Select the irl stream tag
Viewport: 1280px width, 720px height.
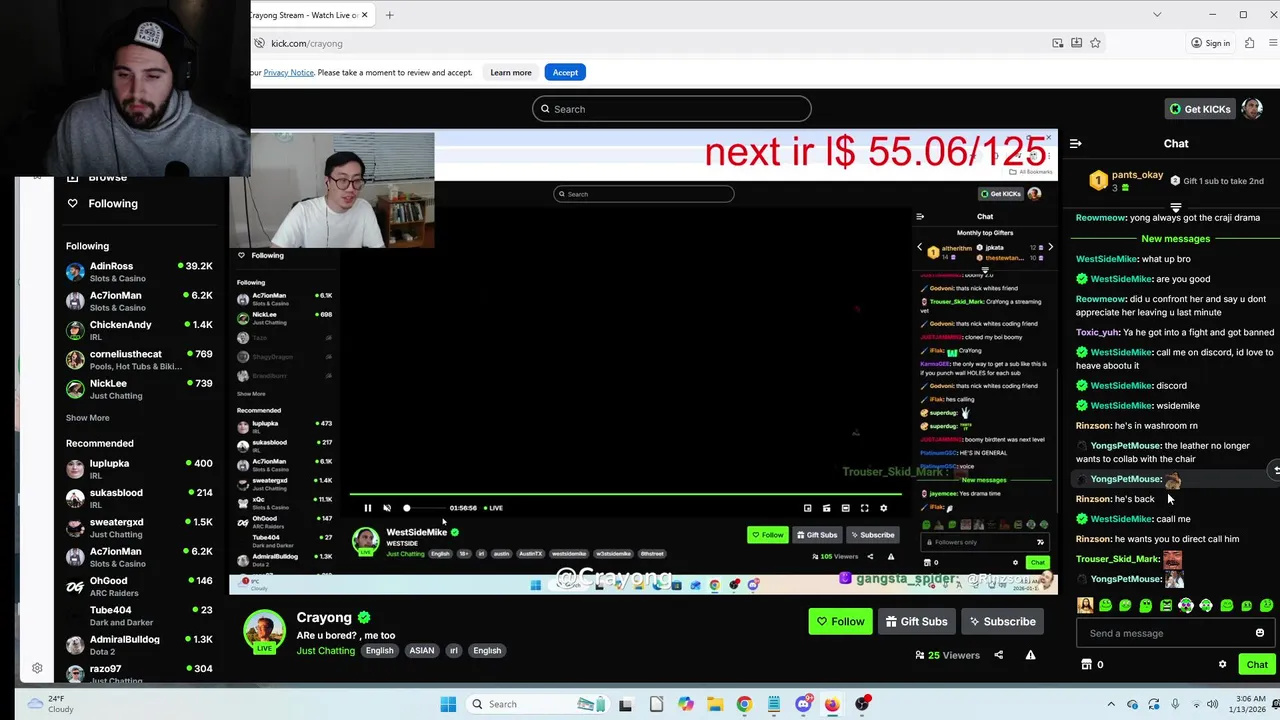[x=453, y=651]
